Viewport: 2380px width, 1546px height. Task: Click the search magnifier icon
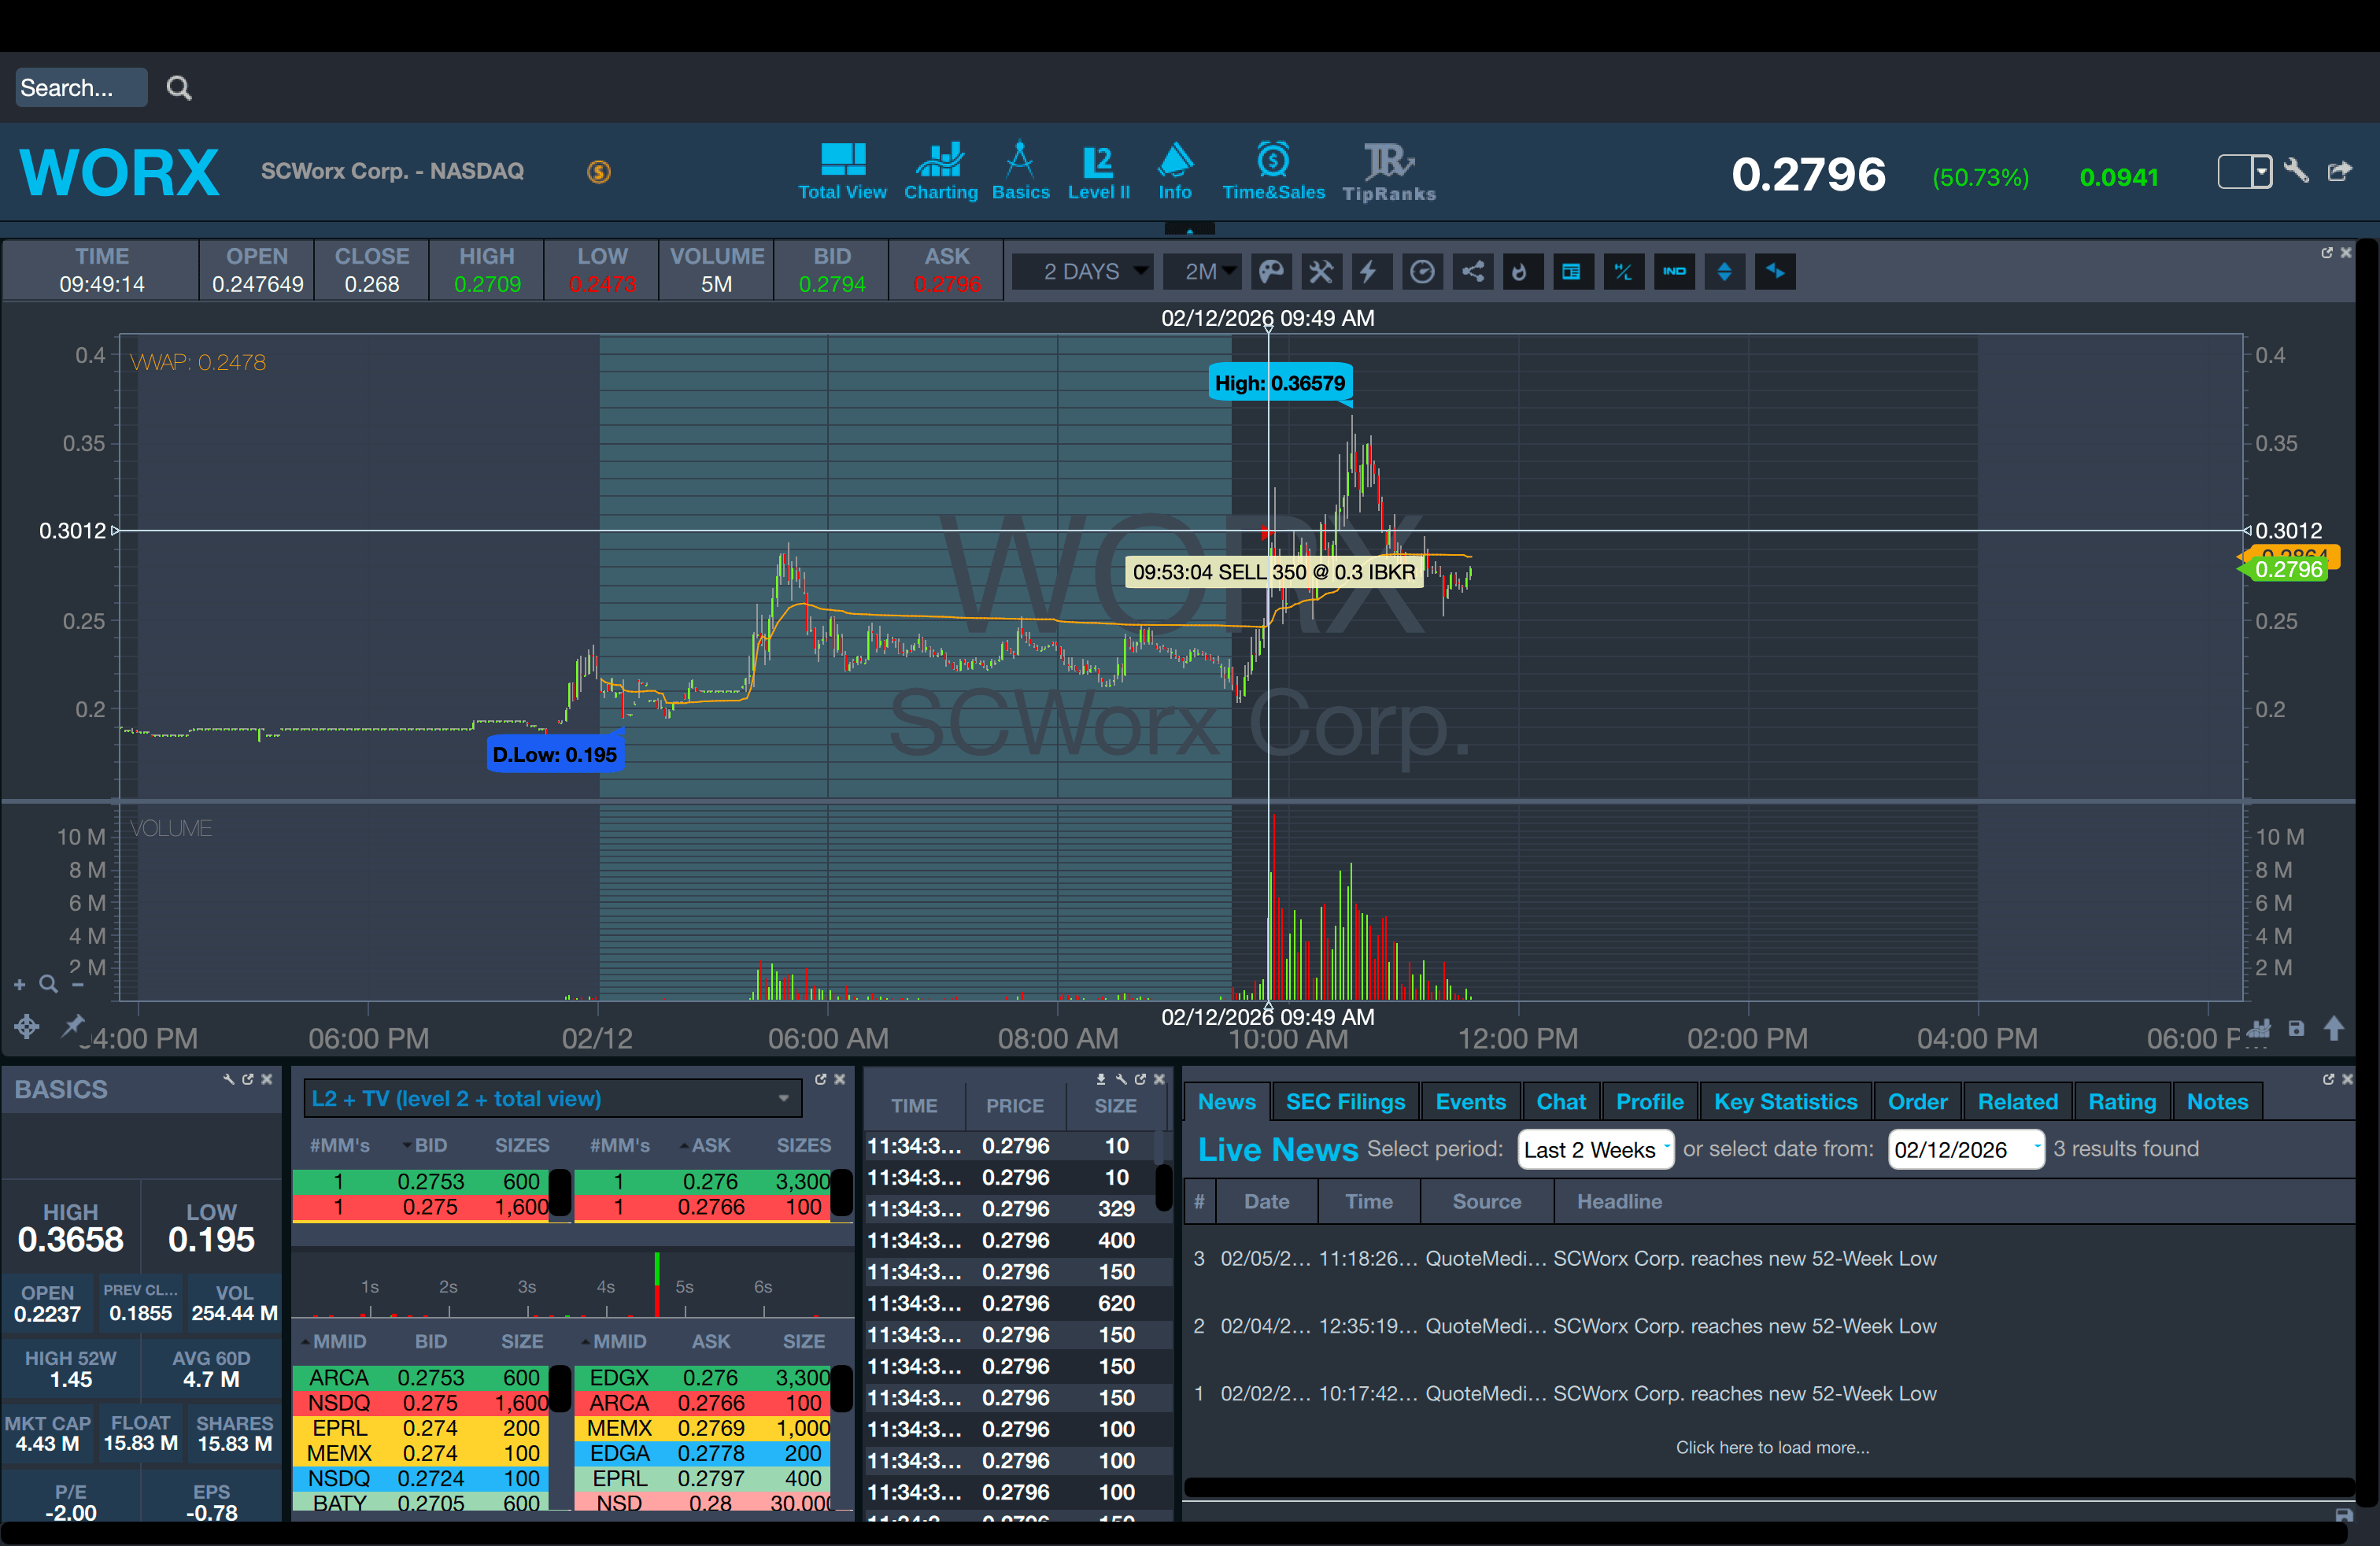tap(179, 88)
